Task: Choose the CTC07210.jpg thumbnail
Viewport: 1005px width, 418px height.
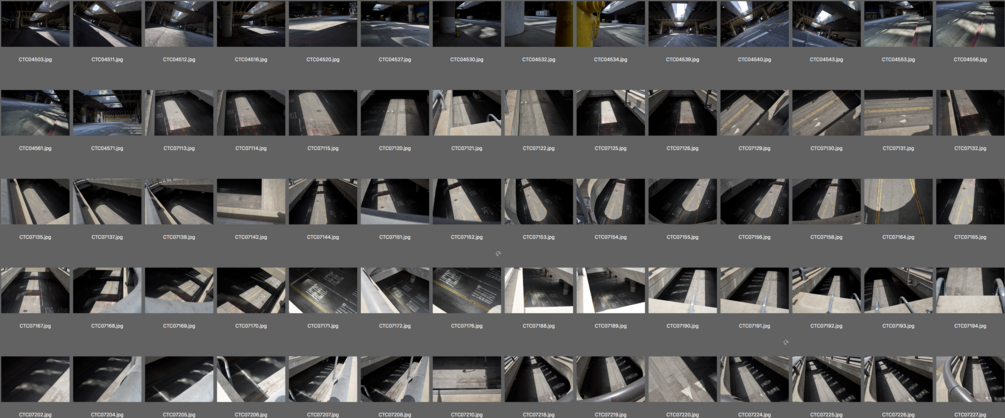Action: (467, 379)
